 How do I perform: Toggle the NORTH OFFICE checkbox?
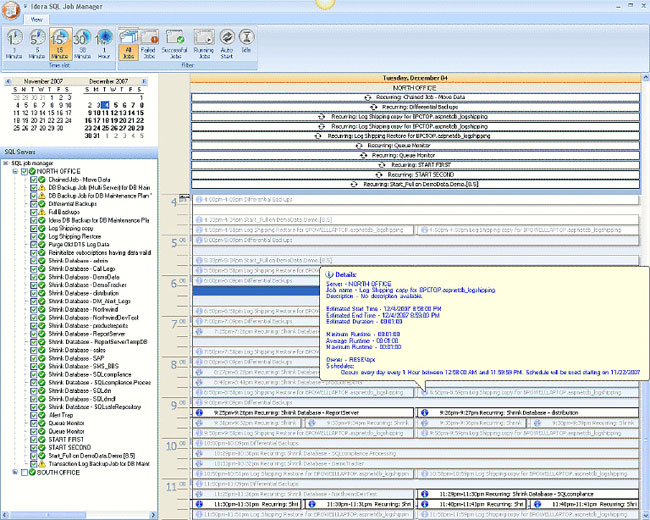(24, 171)
